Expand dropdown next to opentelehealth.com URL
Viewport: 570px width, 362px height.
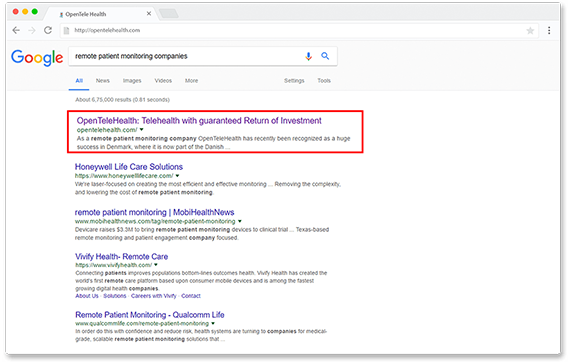pyautogui.click(x=142, y=130)
